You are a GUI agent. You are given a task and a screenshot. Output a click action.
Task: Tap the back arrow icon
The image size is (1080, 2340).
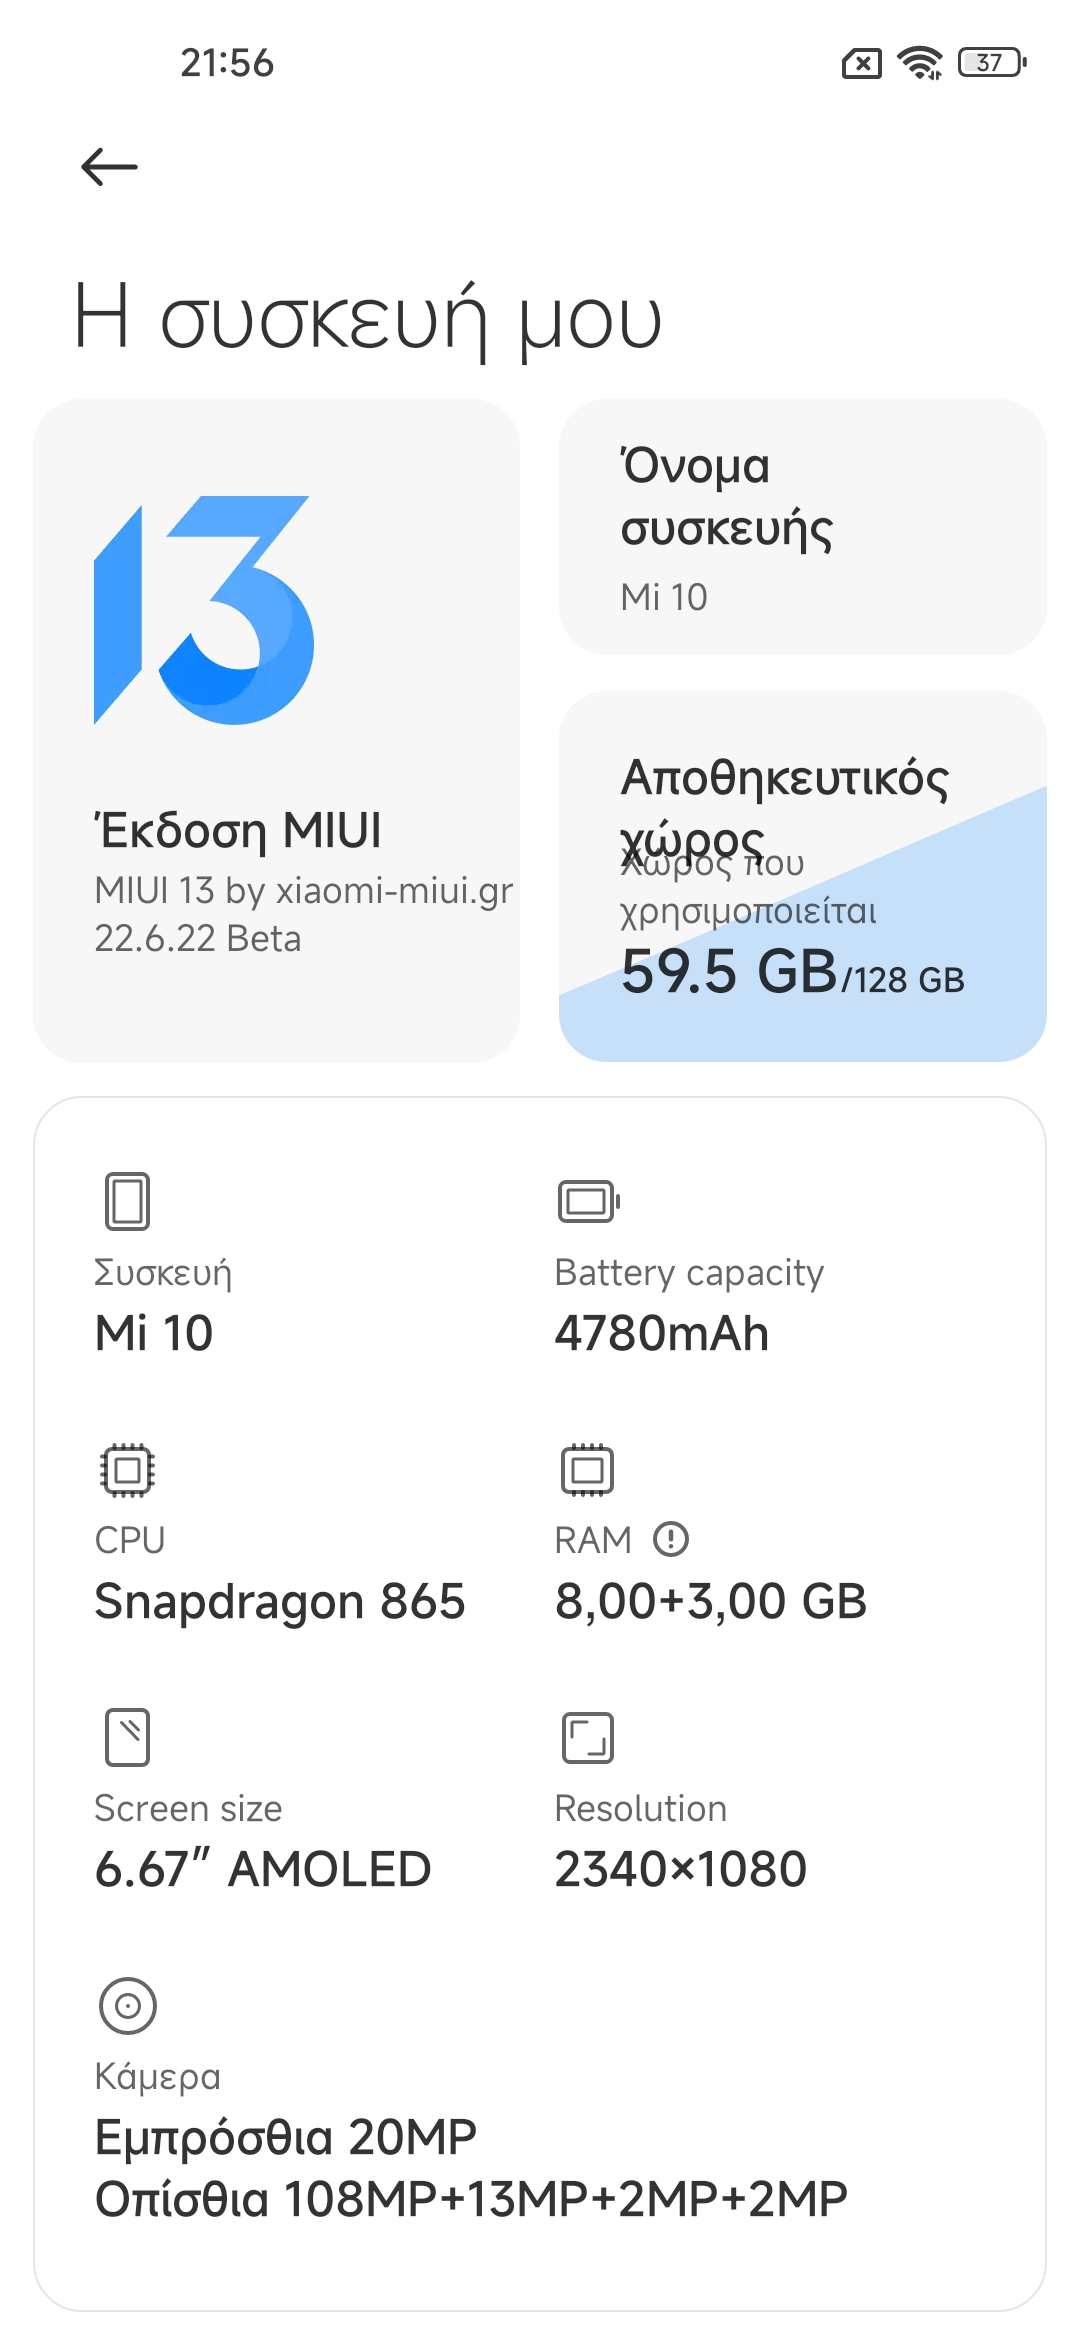click(109, 166)
